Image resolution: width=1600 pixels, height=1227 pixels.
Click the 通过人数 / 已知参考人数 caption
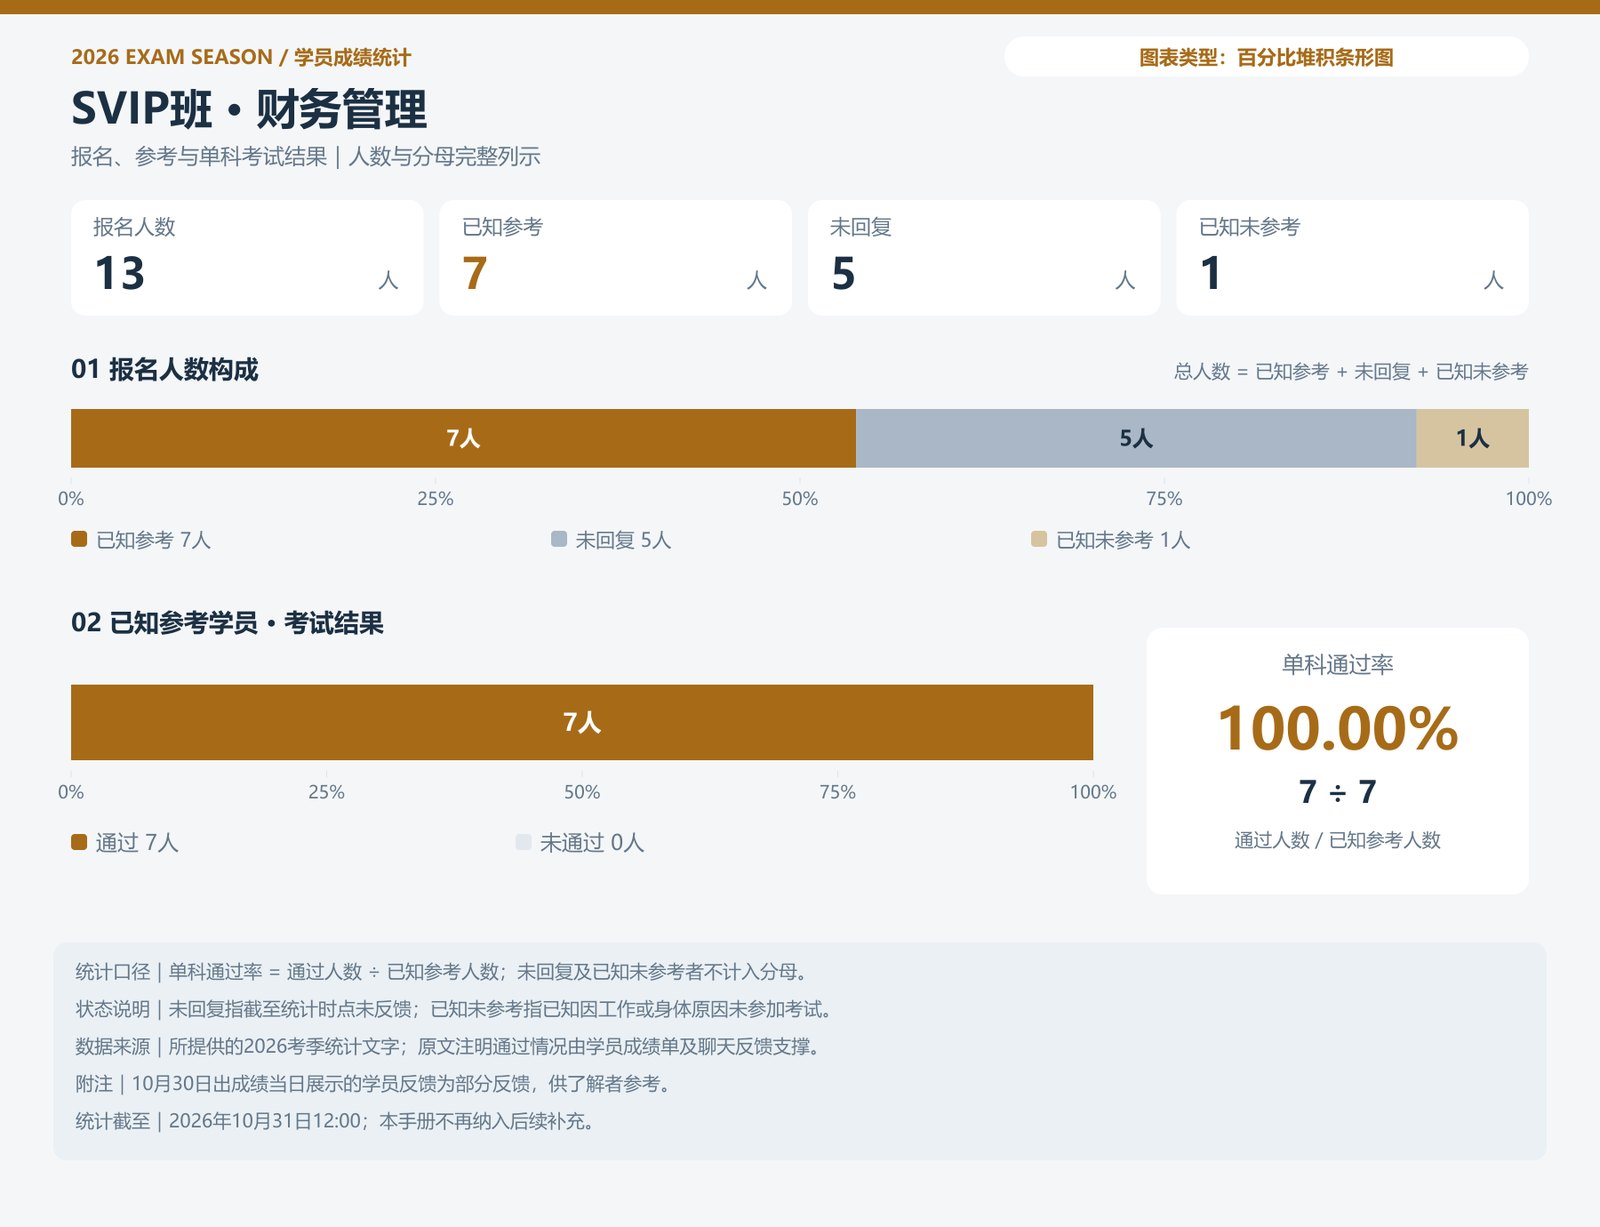pos(1337,840)
